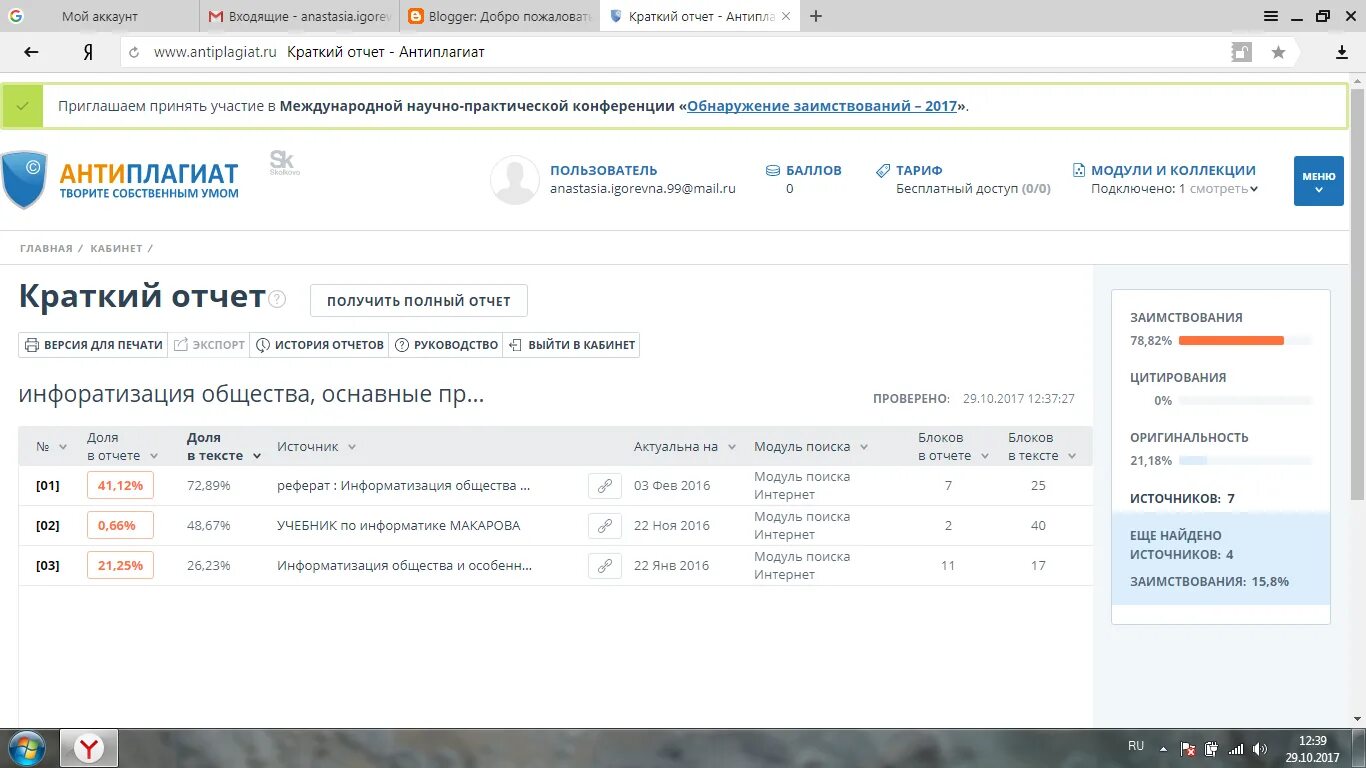Sort by Блоков в отчете column
1366x768 pixels.
(x=983, y=456)
